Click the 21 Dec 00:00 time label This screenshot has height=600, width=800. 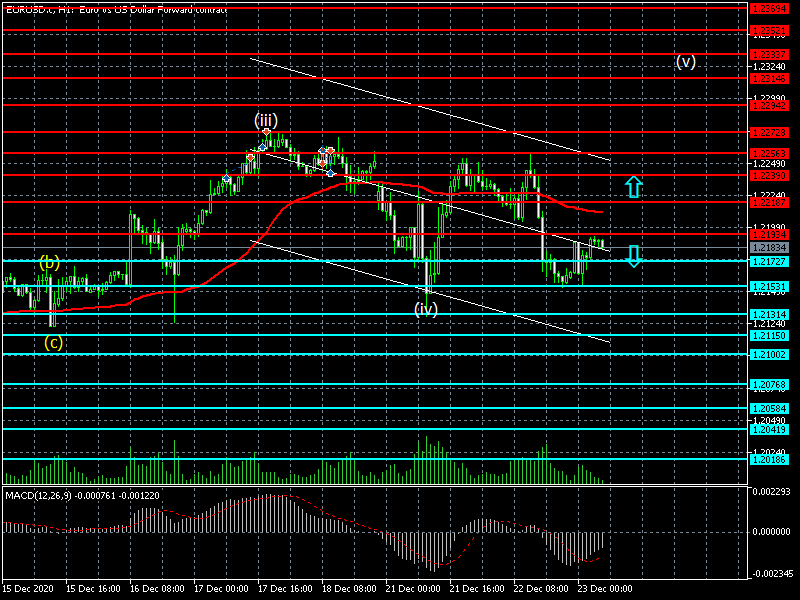pyautogui.click(x=413, y=588)
